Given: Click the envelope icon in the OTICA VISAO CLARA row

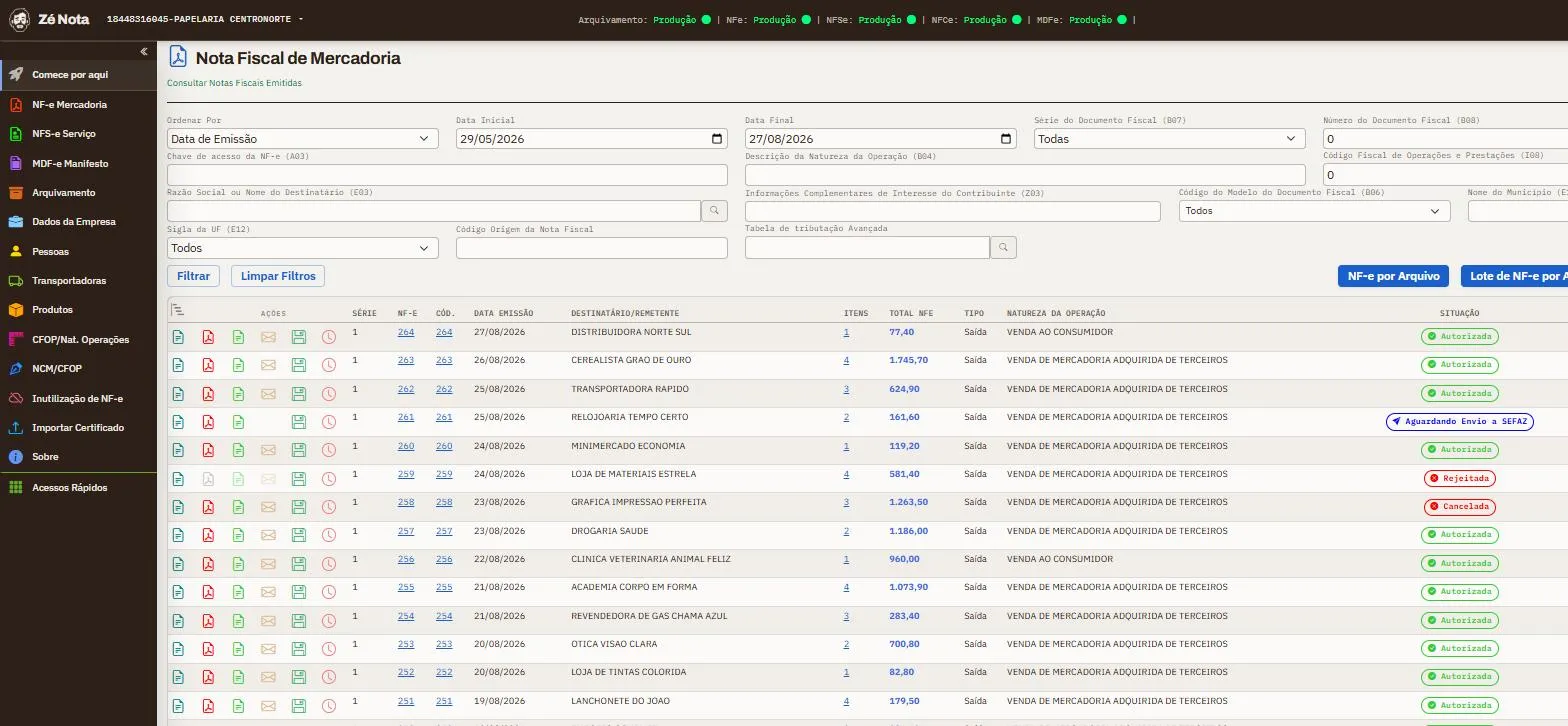Looking at the screenshot, I should [268, 650].
